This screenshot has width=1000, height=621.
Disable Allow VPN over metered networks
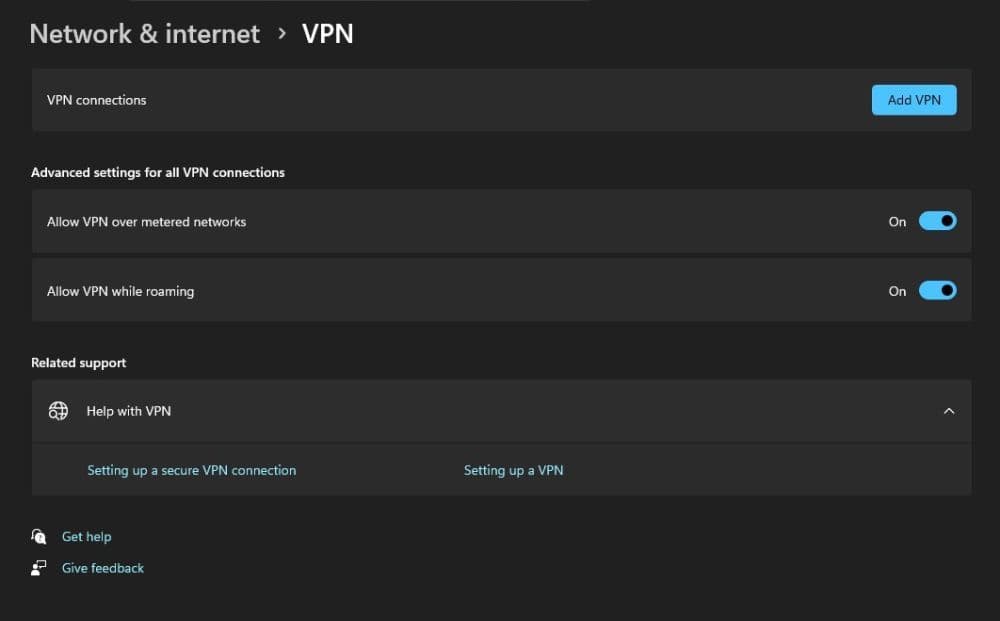point(937,221)
